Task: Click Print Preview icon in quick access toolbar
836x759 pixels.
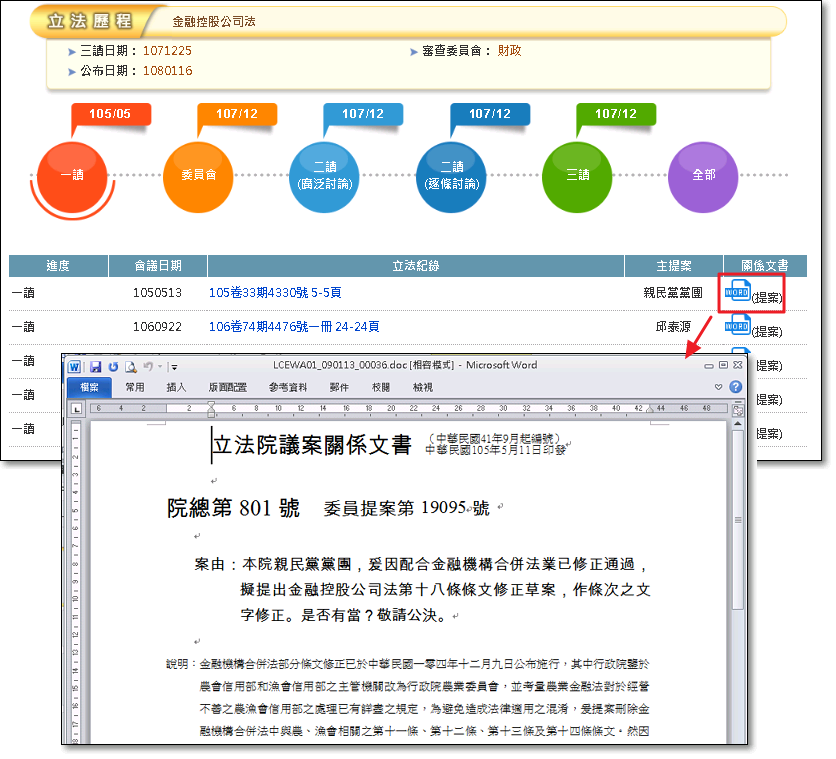Action: [130, 367]
